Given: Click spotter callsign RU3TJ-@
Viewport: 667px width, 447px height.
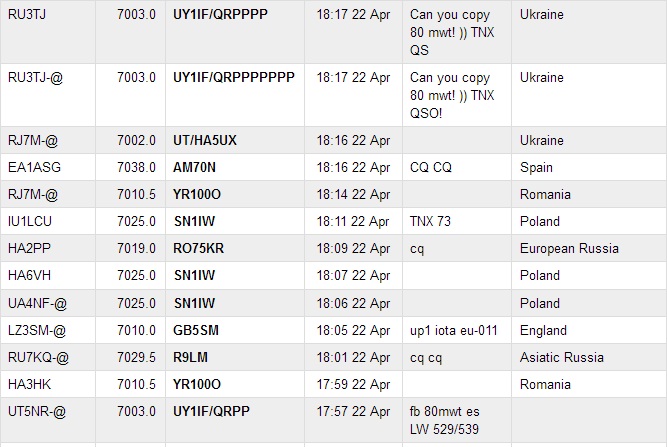Looking at the screenshot, I should point(35,78).
